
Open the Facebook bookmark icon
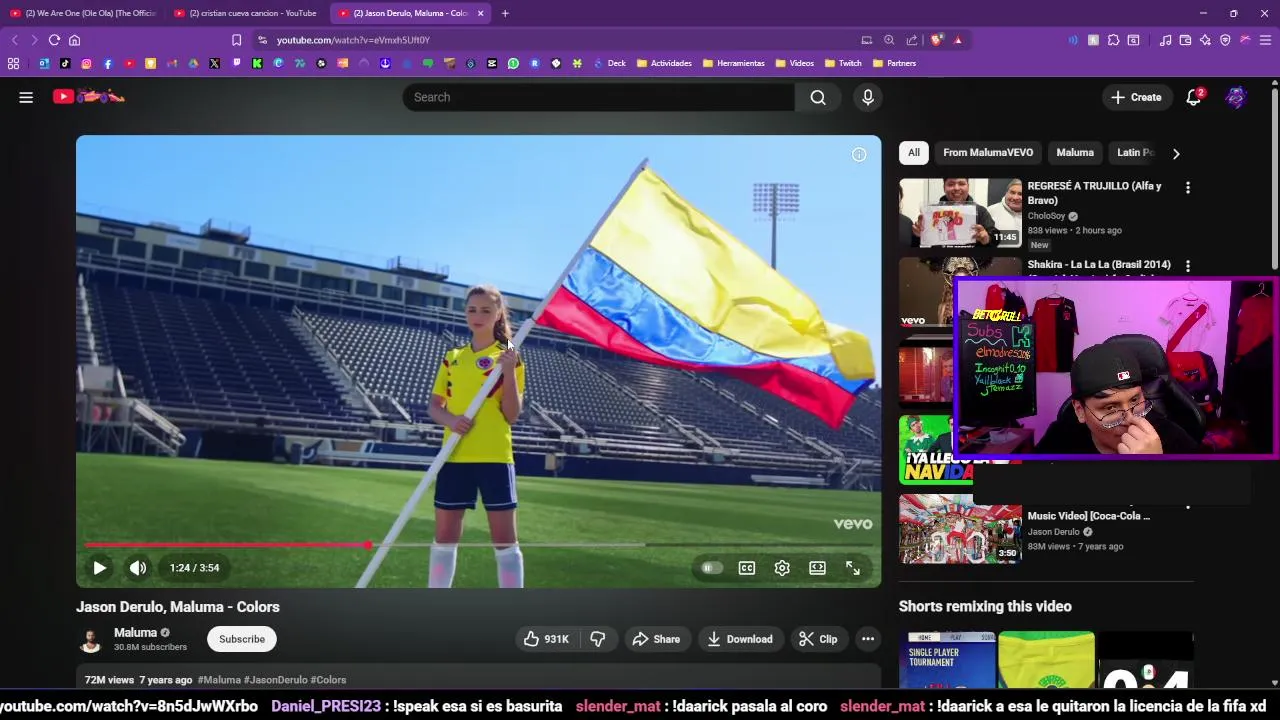coord(108,63)
